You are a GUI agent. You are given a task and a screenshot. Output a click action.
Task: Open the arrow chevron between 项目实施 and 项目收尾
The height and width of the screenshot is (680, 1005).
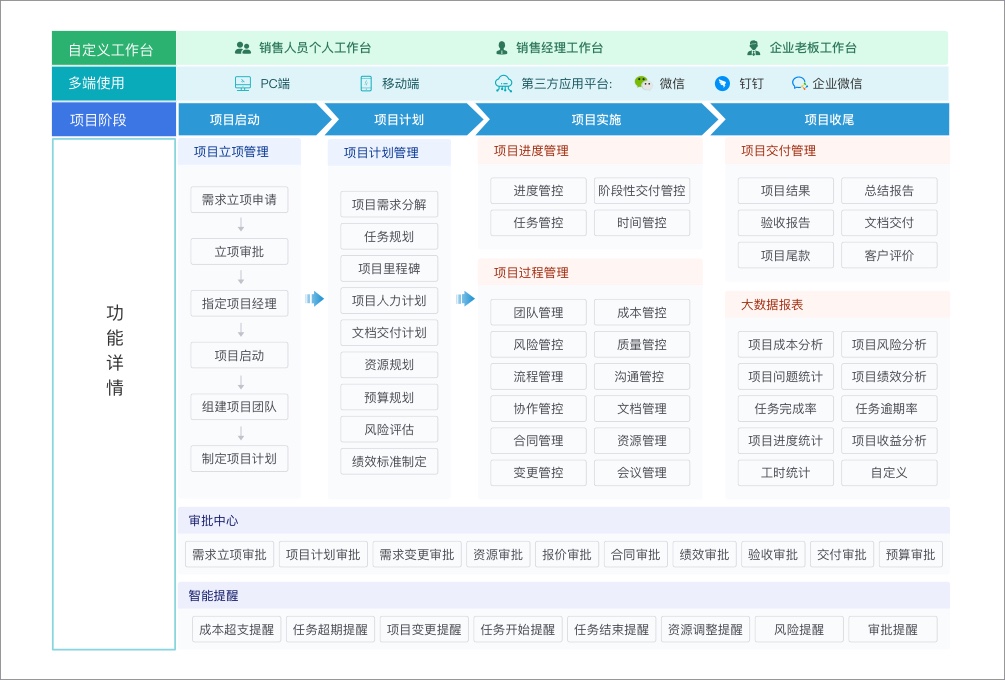[x=714, y=118]
